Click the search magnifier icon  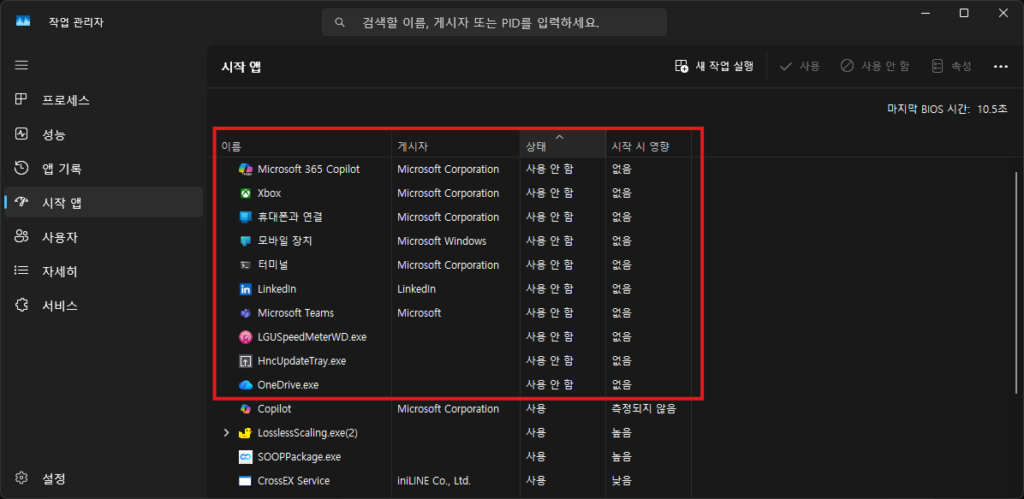[340, 22]
